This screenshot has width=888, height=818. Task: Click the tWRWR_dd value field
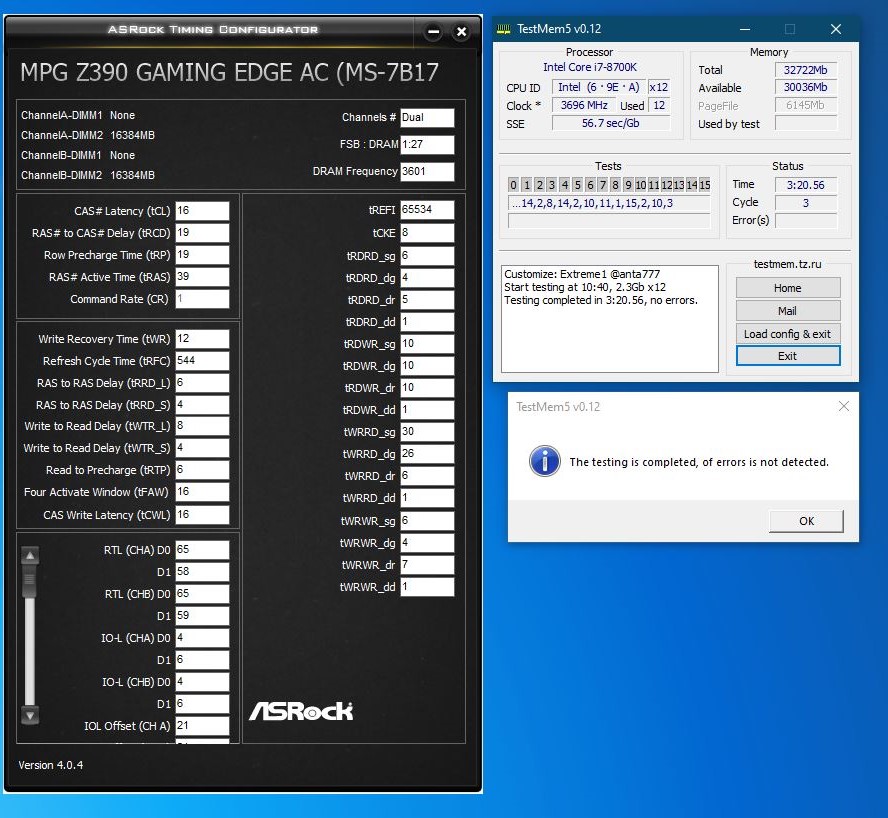pyautogui.click(x=427, y=587)
